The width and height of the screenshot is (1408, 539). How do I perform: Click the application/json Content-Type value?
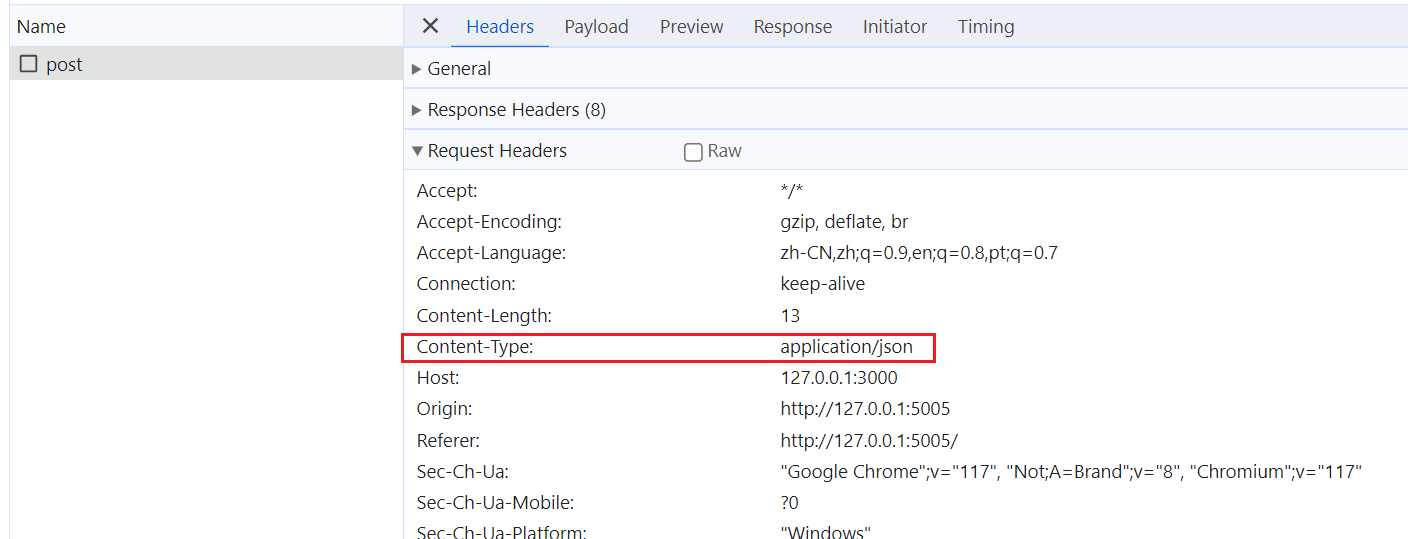click(846, 347)
